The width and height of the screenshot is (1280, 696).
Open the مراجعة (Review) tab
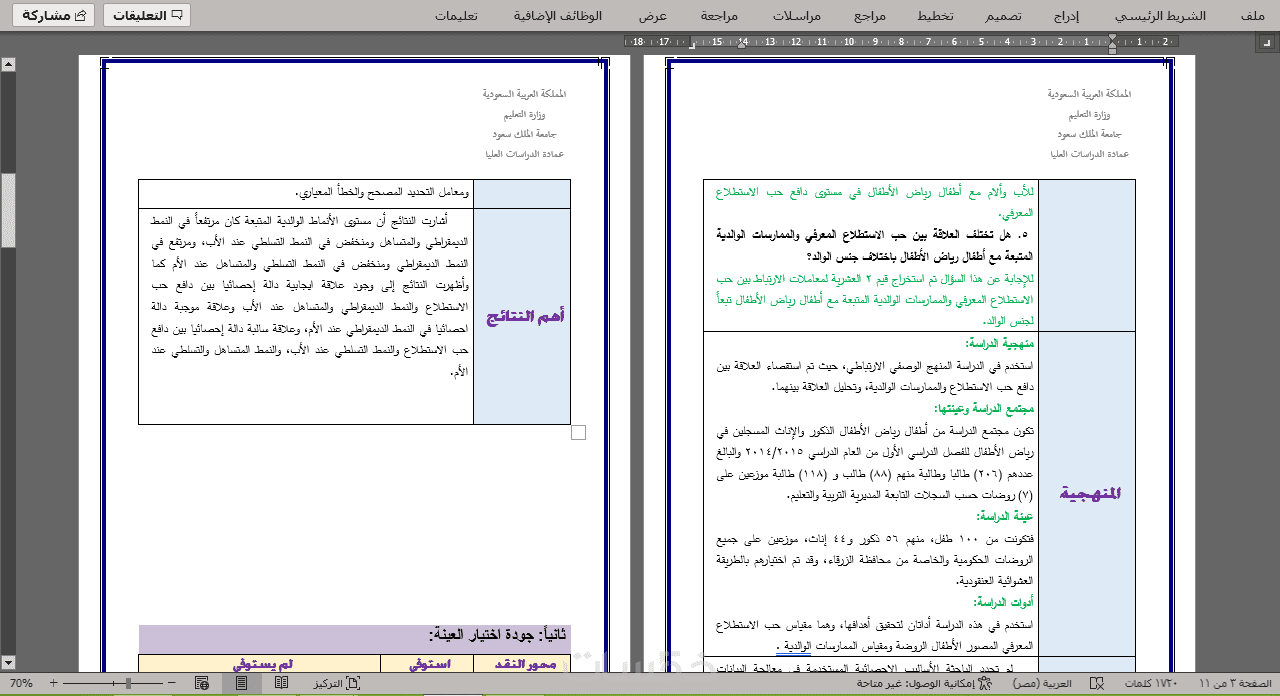click(719, 16)
